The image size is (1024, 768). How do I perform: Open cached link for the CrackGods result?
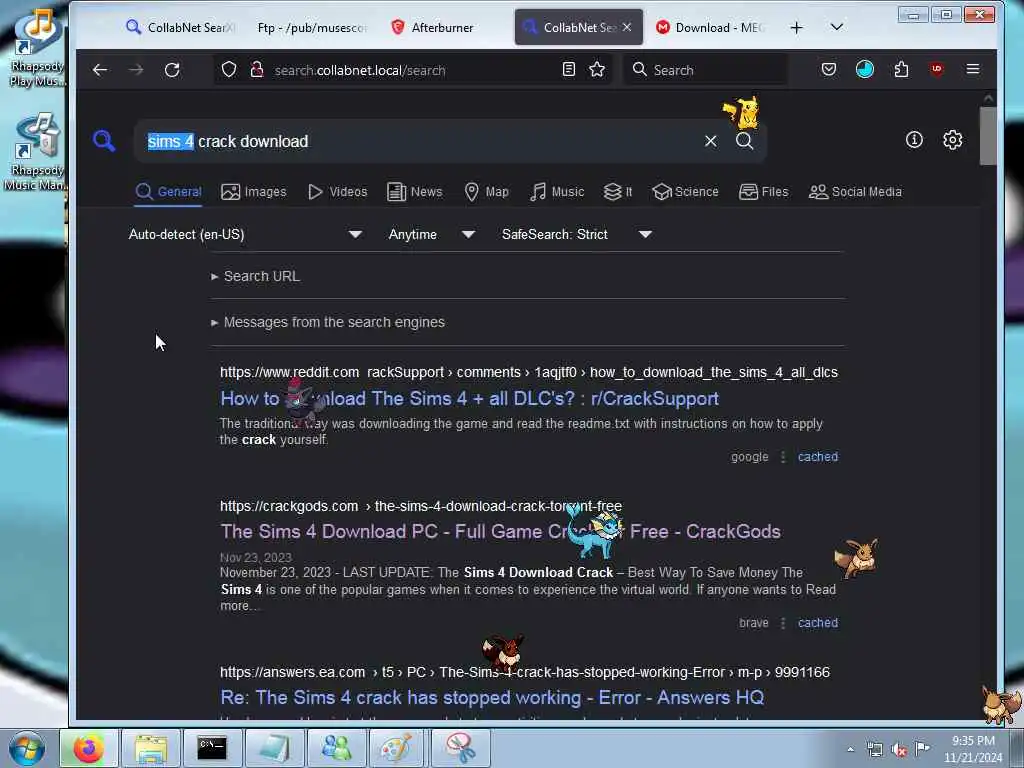click(818, 623)
